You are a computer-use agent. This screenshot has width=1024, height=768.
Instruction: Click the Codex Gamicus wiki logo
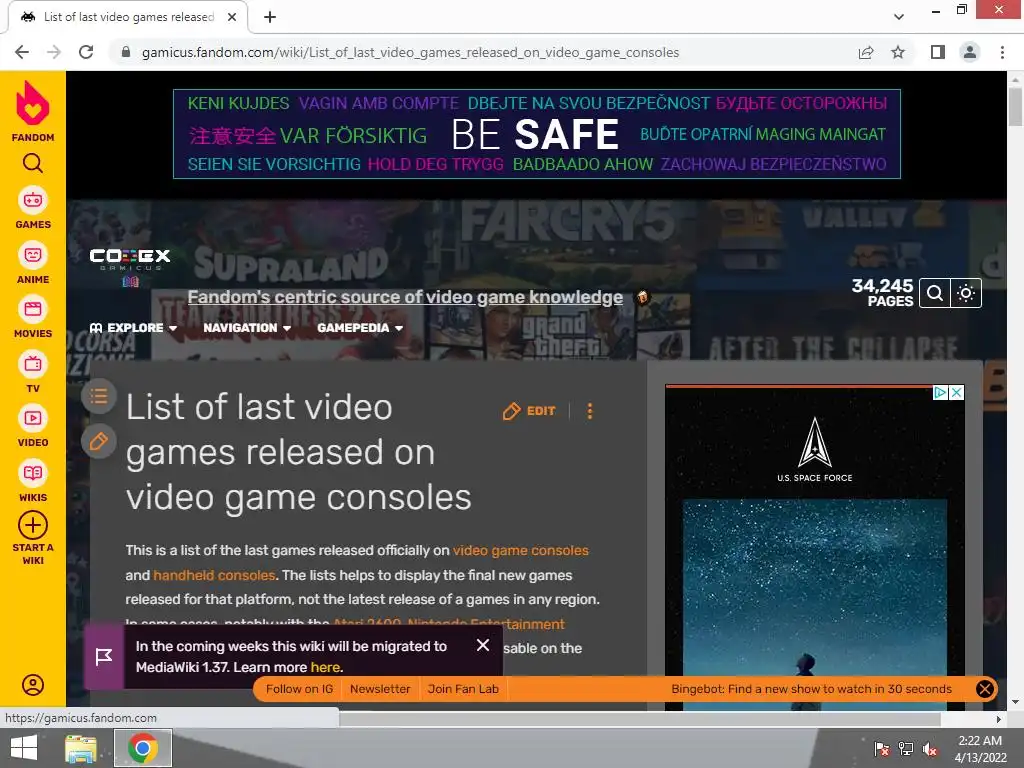click(130, 267)
